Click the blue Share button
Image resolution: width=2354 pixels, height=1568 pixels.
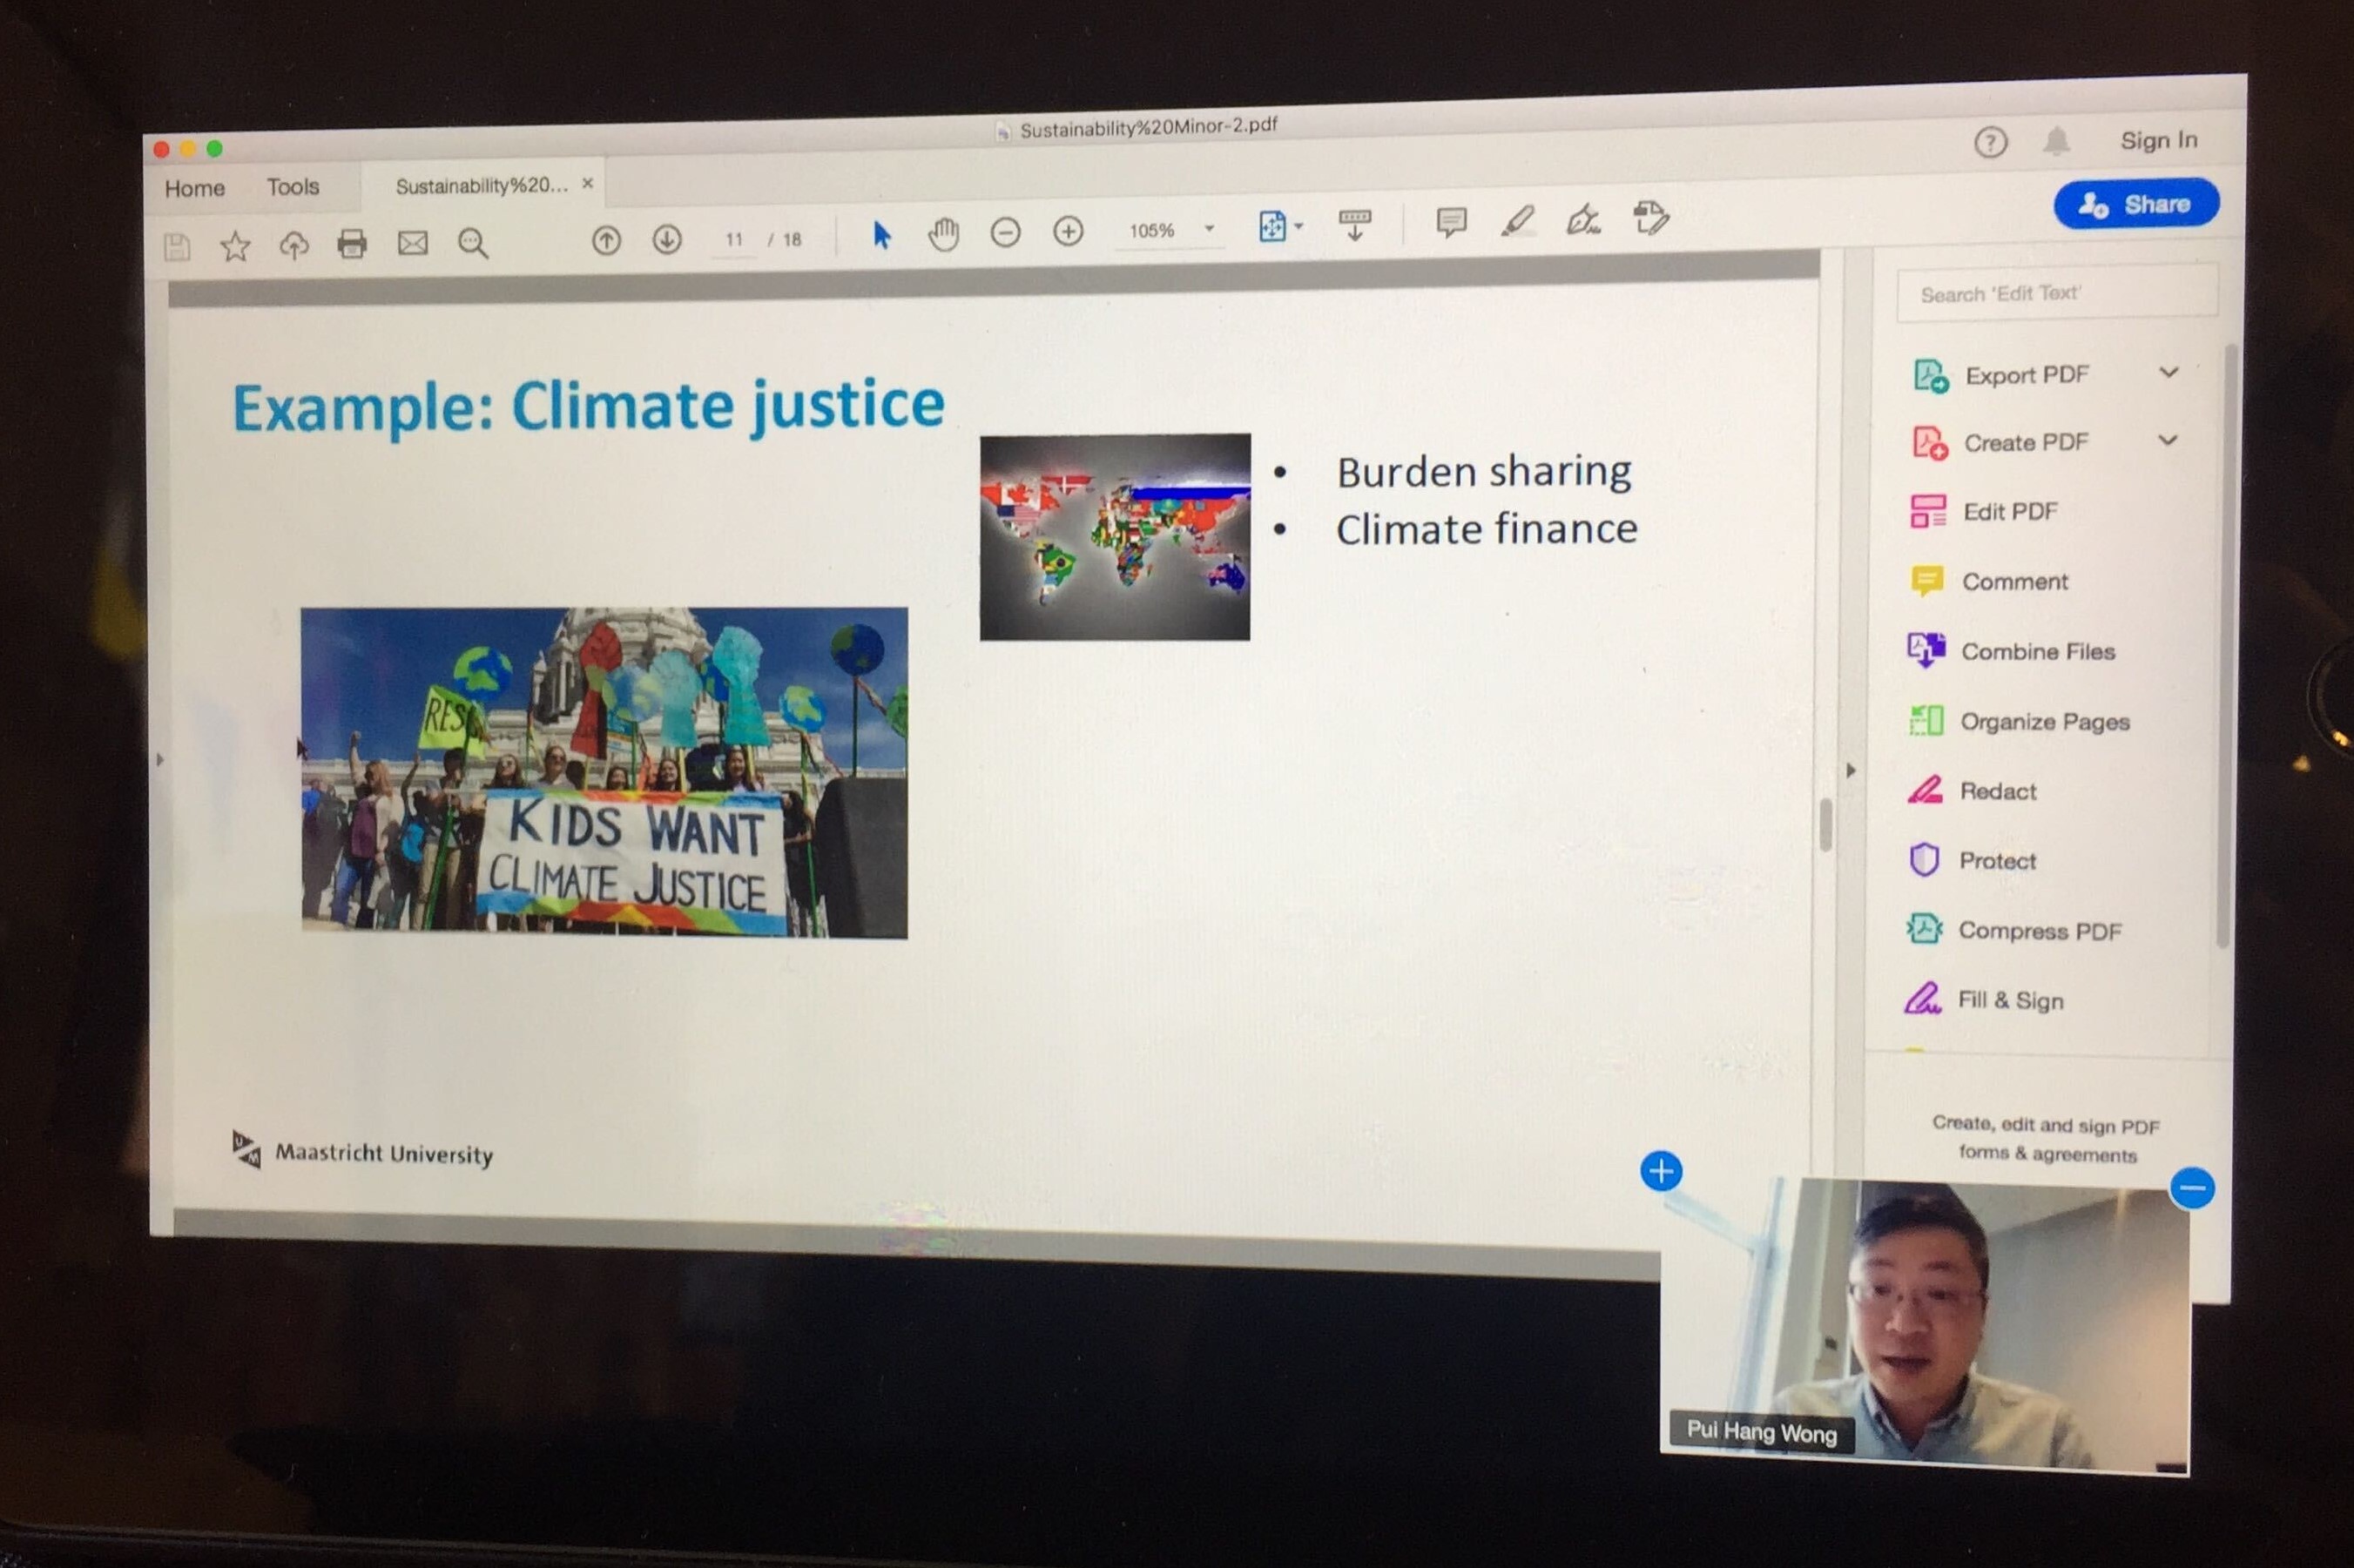tap(2136, 204)
